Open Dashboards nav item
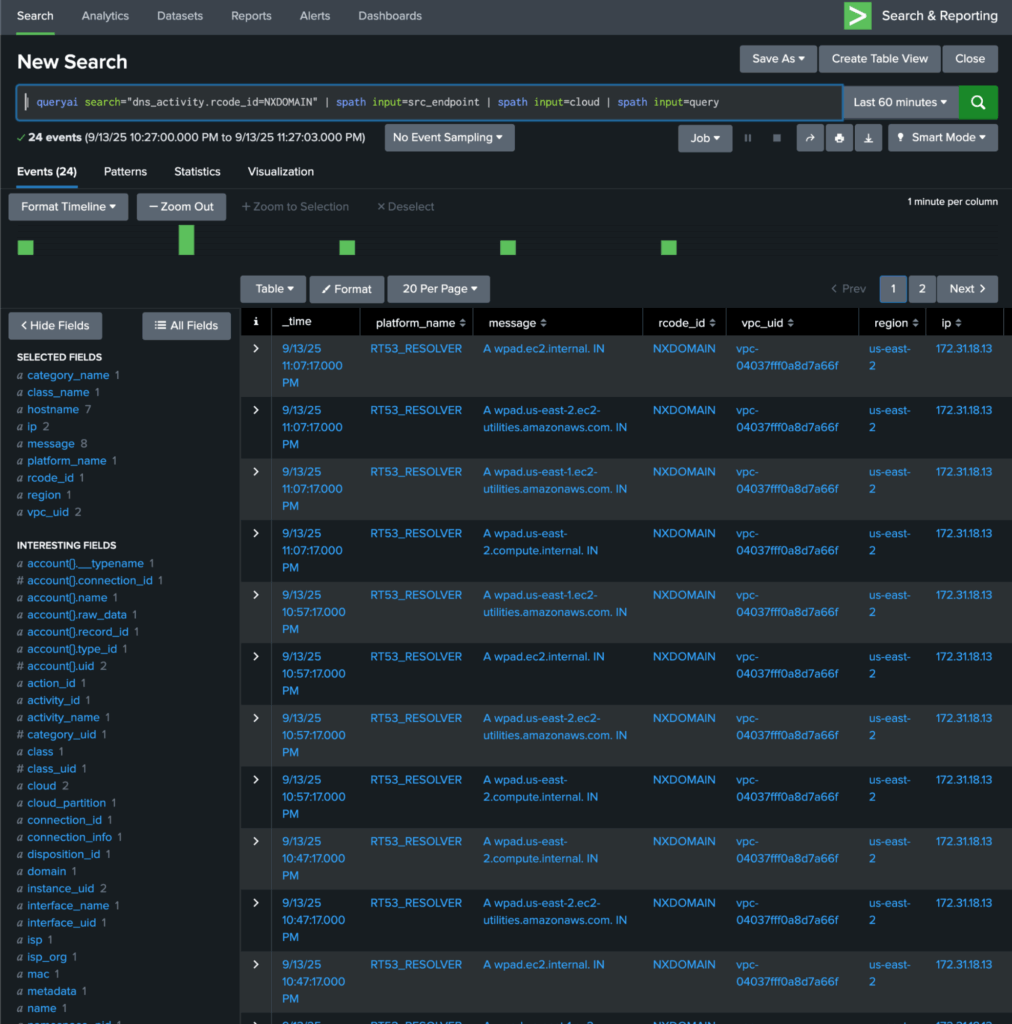This screenshot has height=1024, width=1012. [x=390, y=16]
